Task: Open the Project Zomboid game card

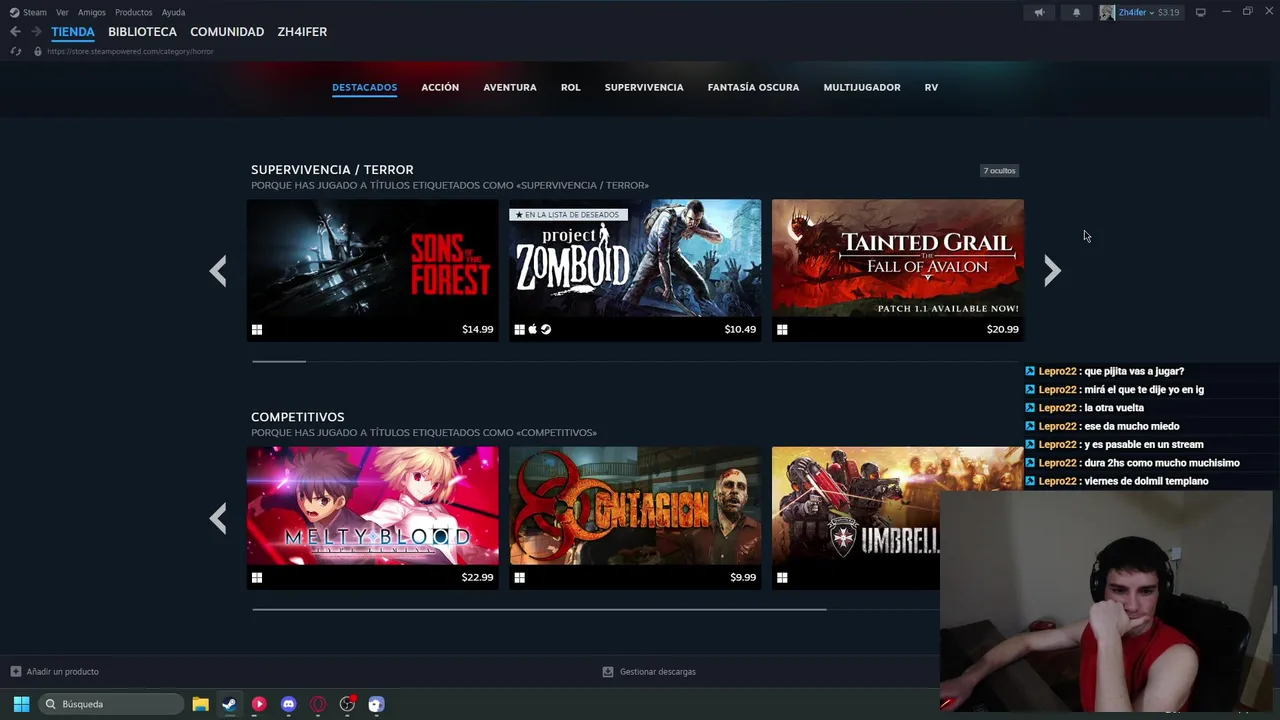Action: [x=635, y=270]
